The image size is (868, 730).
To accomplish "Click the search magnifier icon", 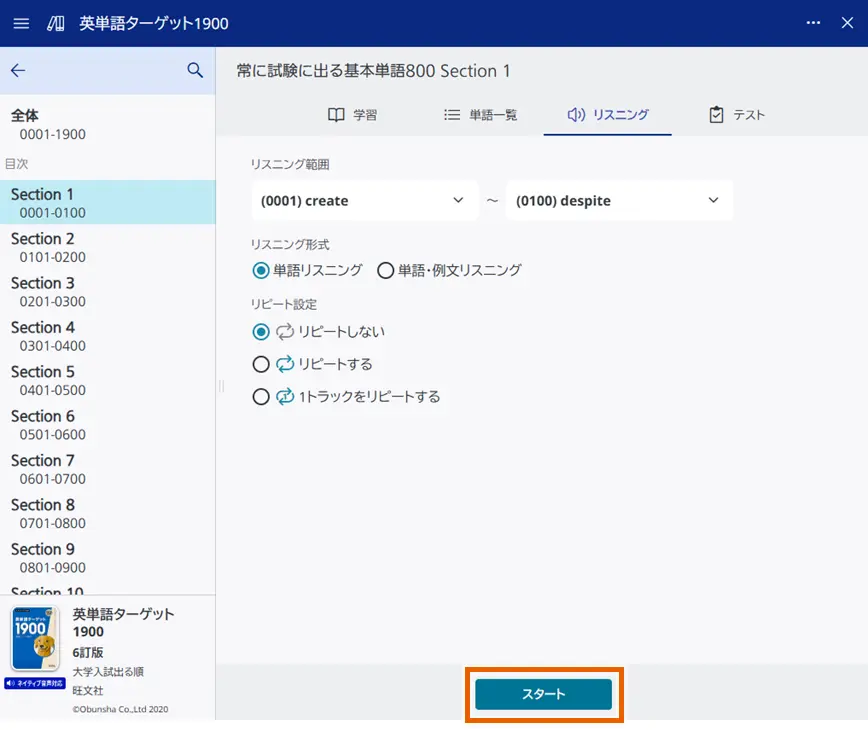I will (195, 70).
